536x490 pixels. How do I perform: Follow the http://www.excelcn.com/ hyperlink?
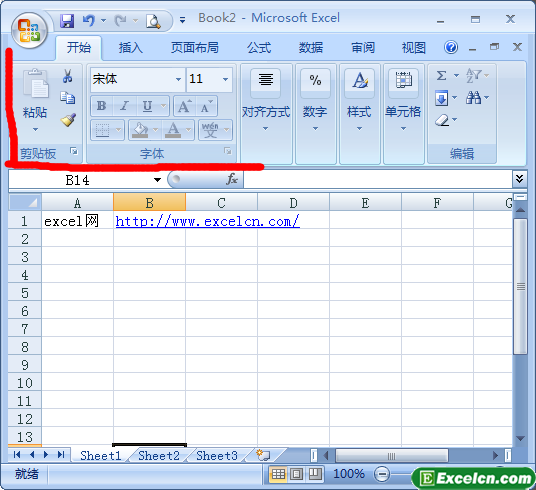point(207,222)
